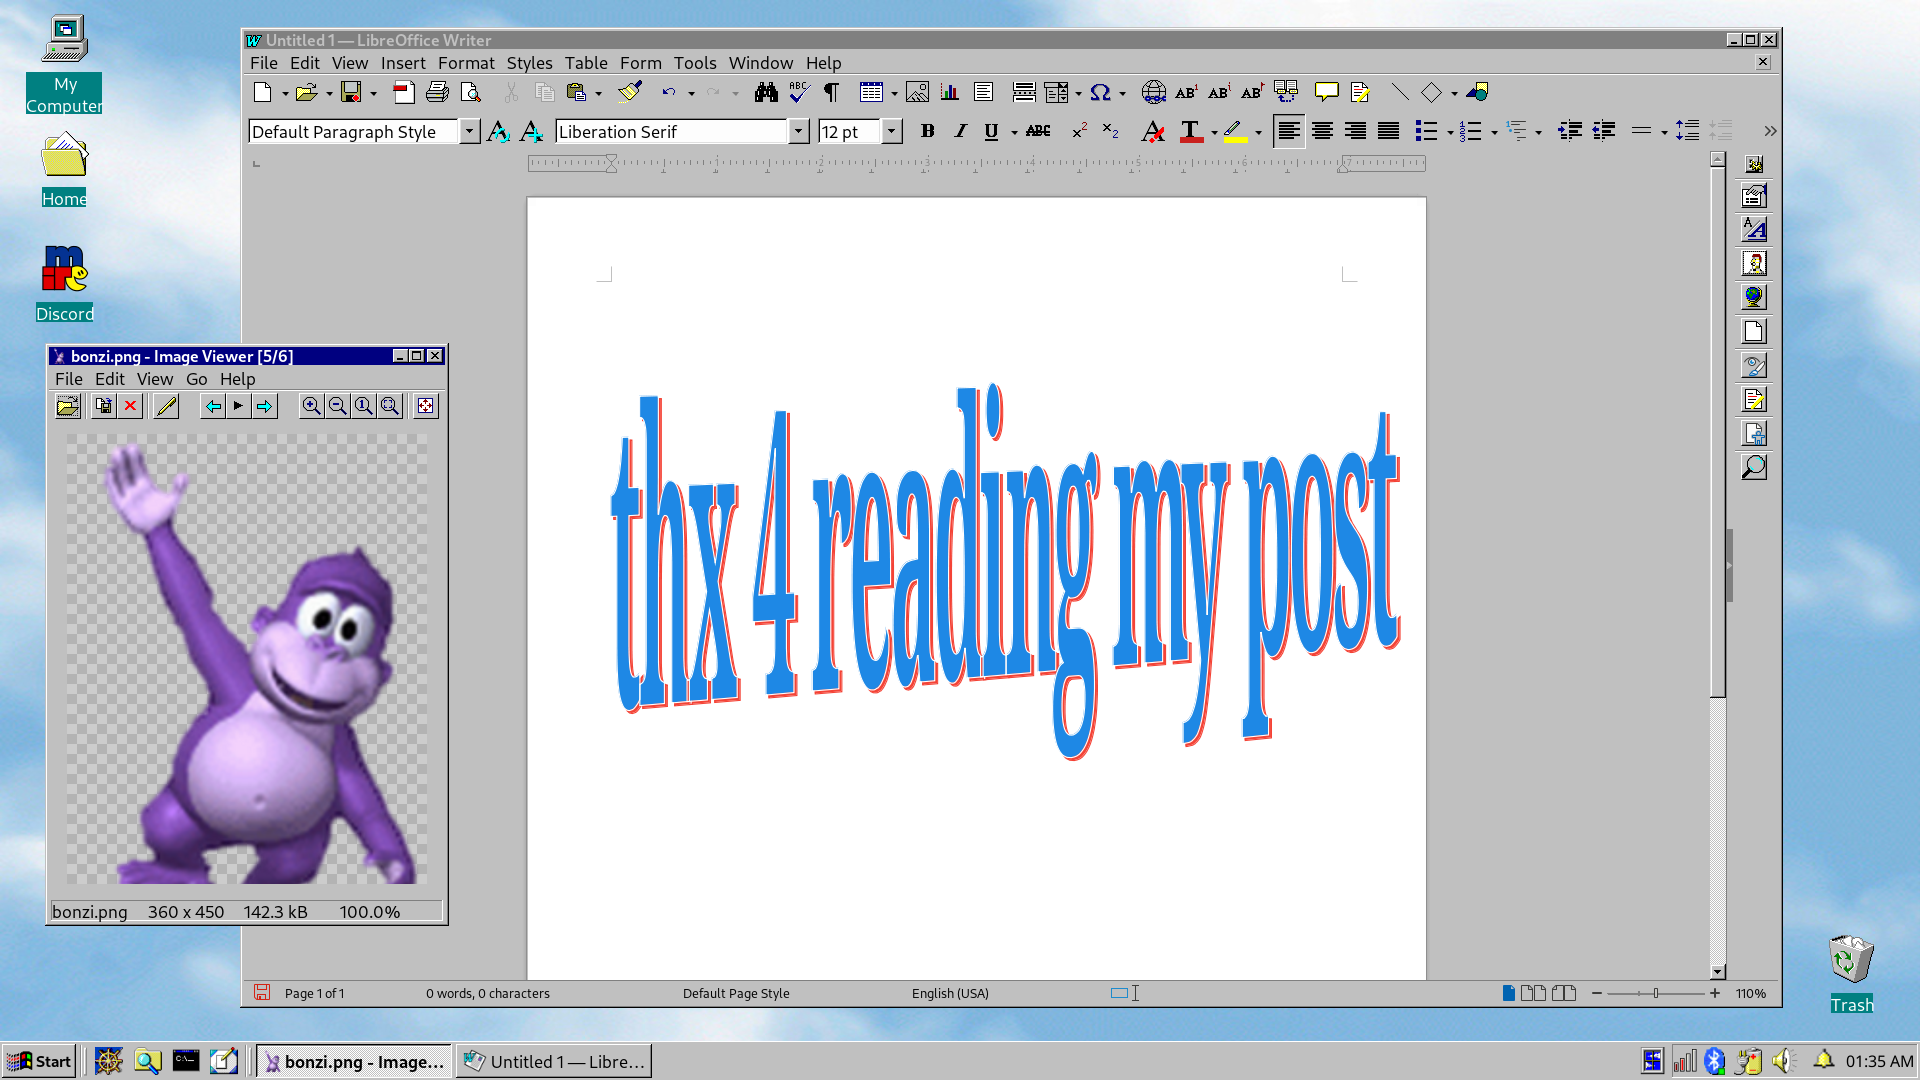Expand the Font Size dropdown
The height and width of the screenshot is (1080, 1920).
pos(891,131)
